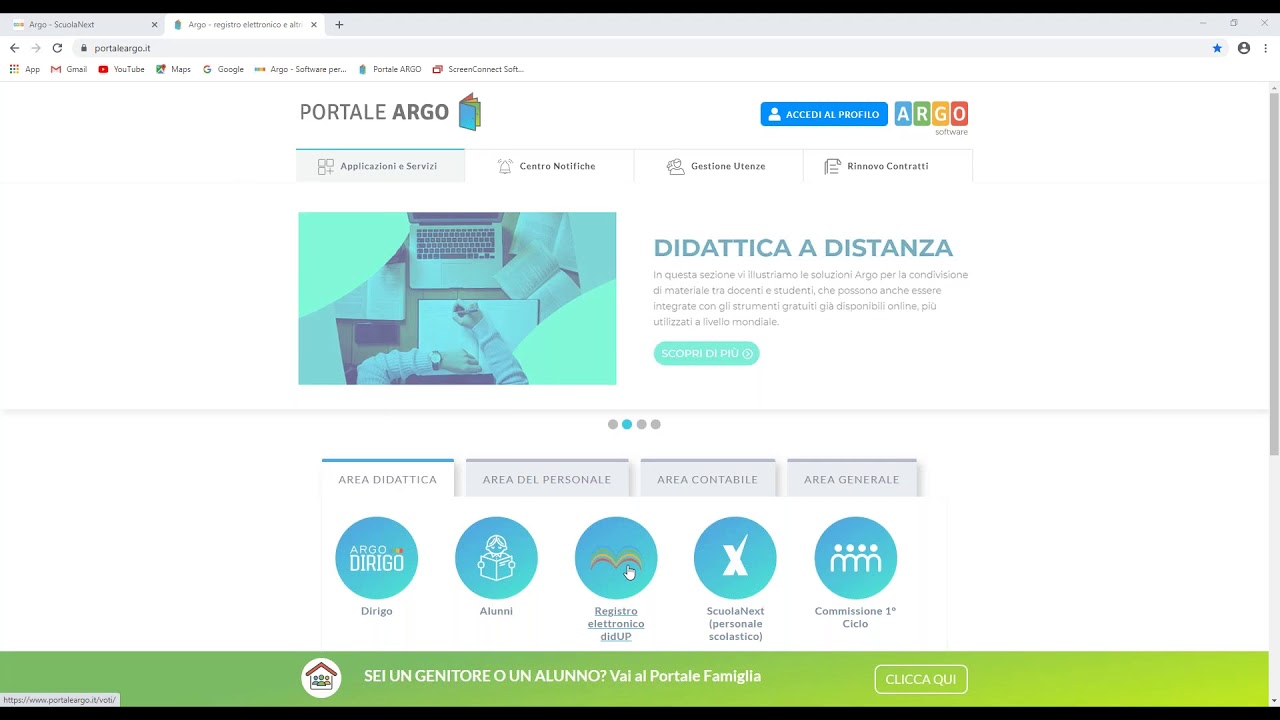View the site lock security icon
1280x720 pixels.
(84, 48)
